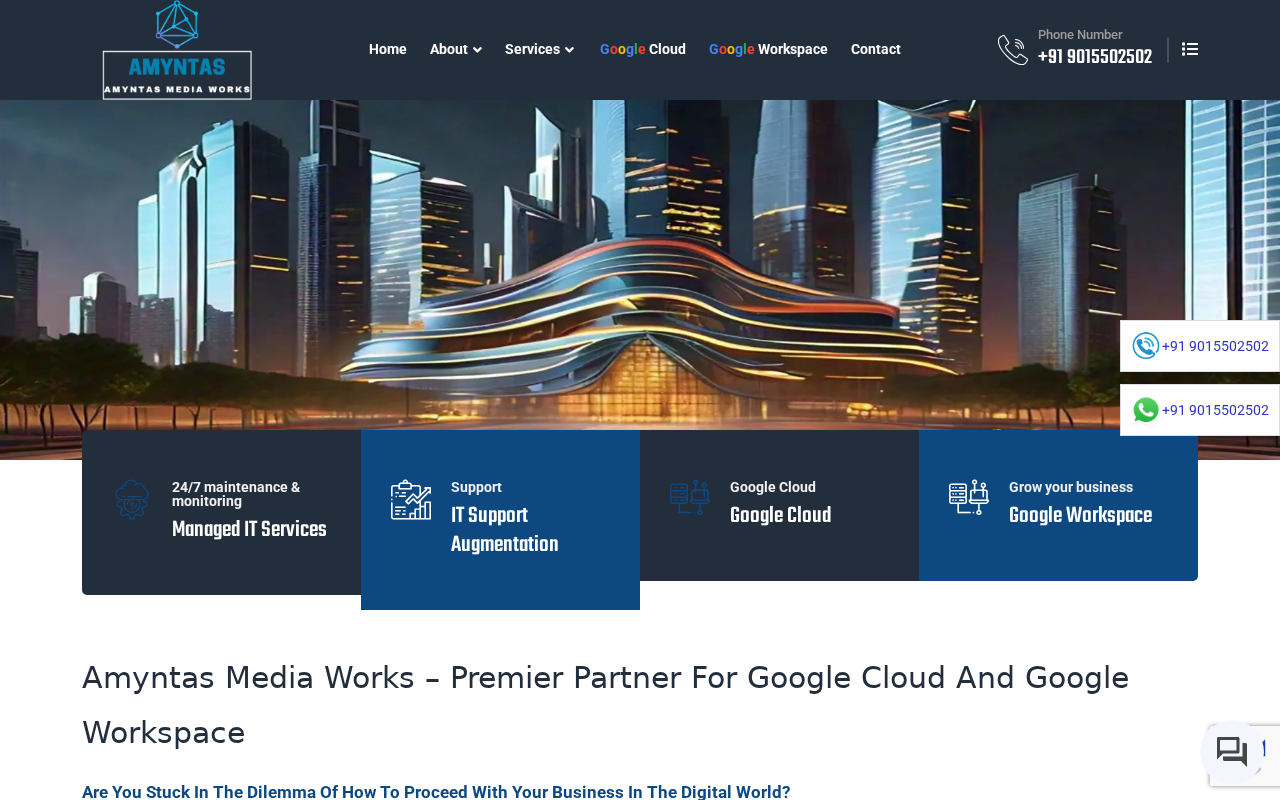The width and height of the screenshot is (1280, 800).
Task: Click the 'Amyntas Media Works – Premier Partner' heading
Action: point(606,705)
